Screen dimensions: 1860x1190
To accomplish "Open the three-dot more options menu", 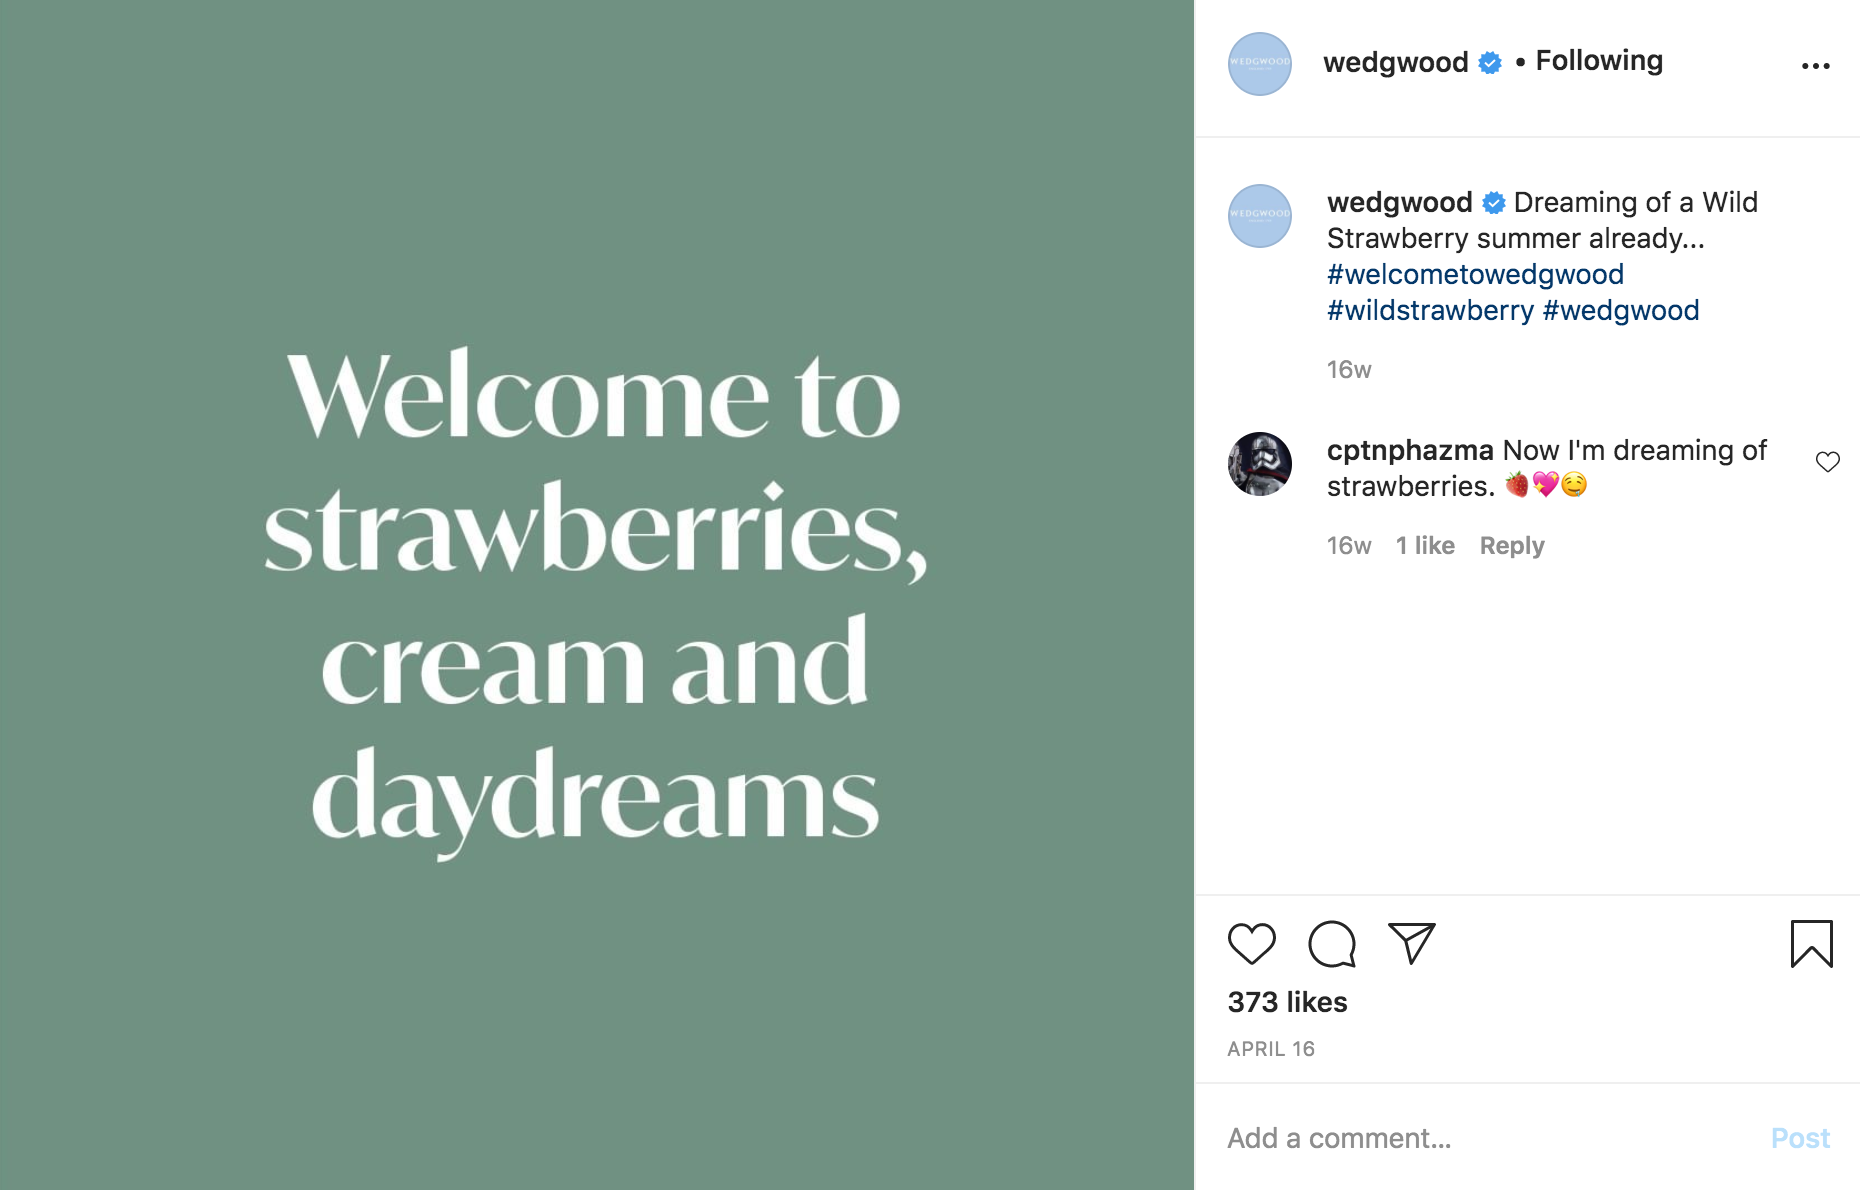I will point(1815,66).
